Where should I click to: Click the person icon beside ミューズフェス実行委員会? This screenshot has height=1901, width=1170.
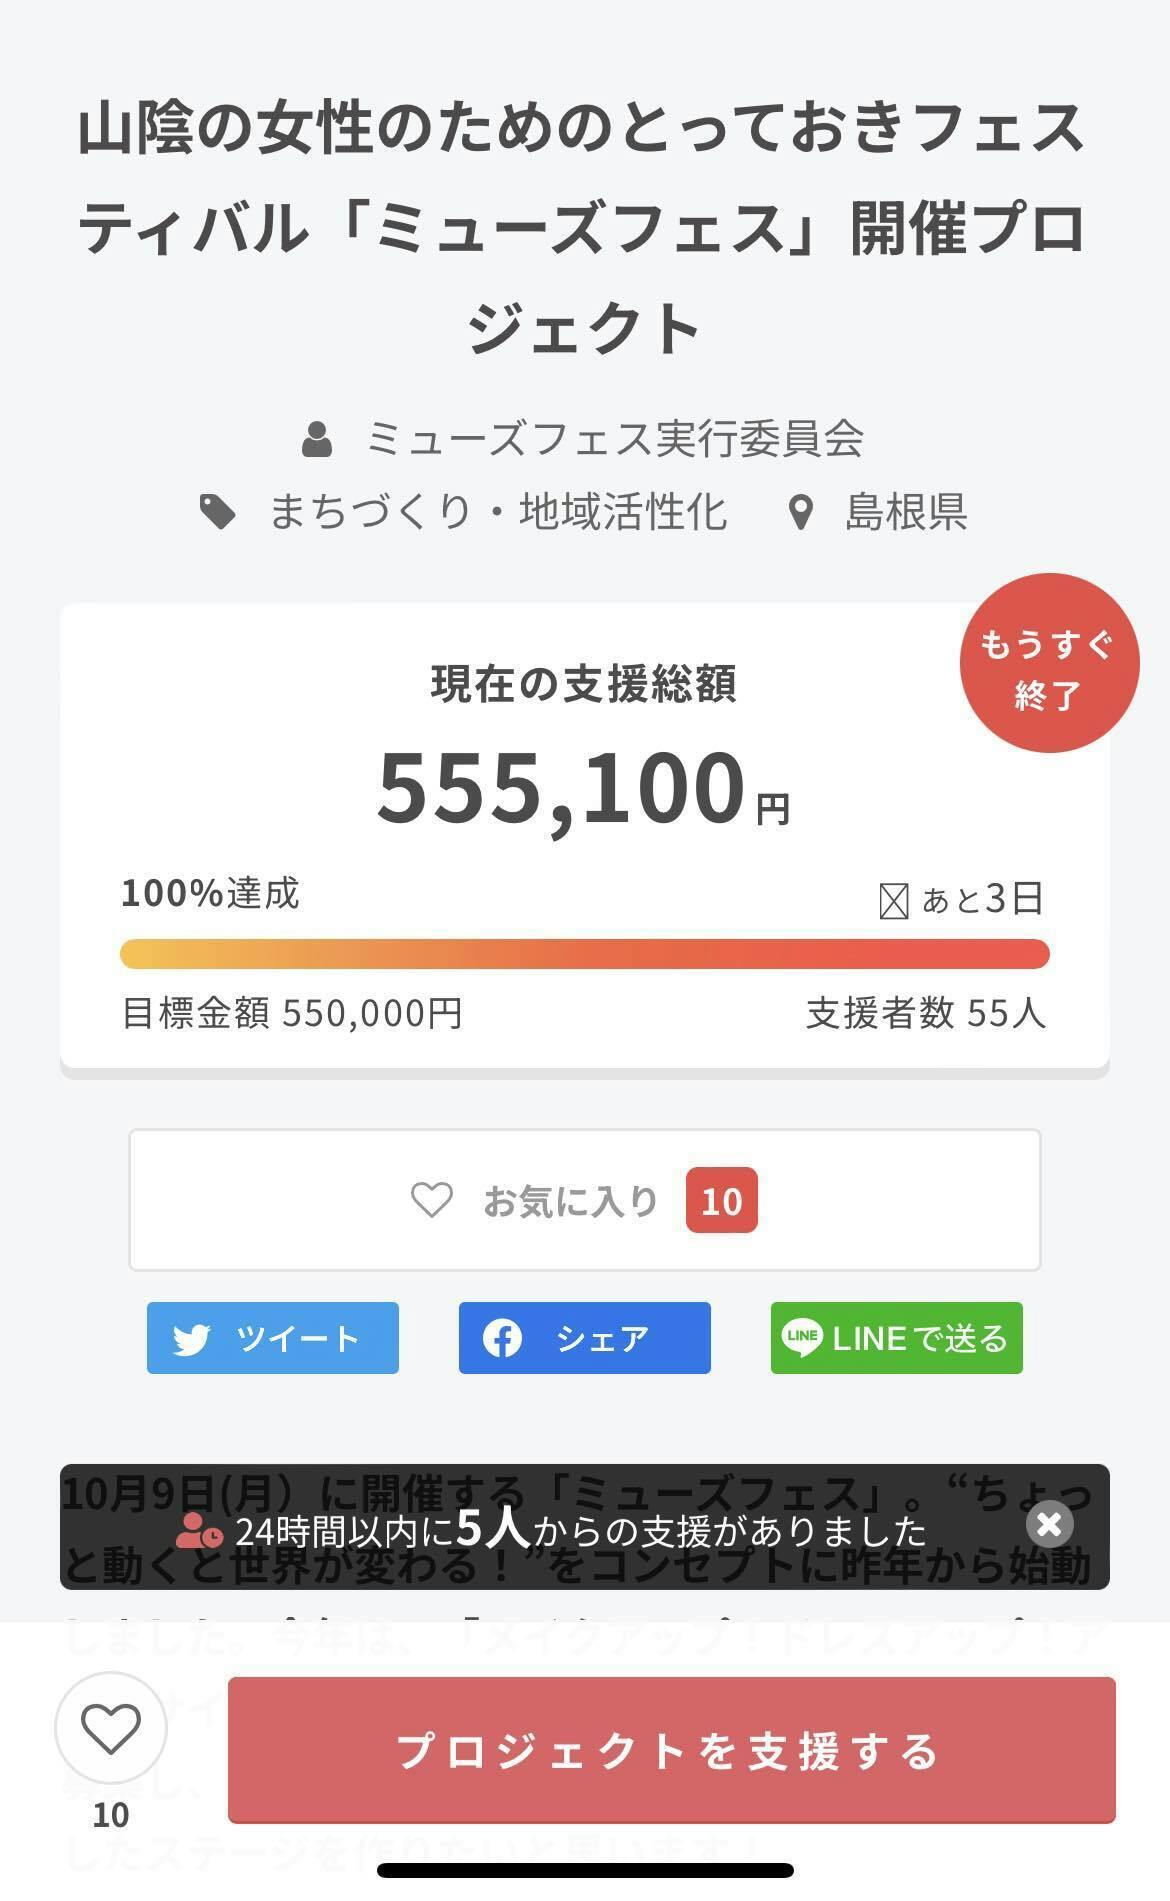coord(317,439)
